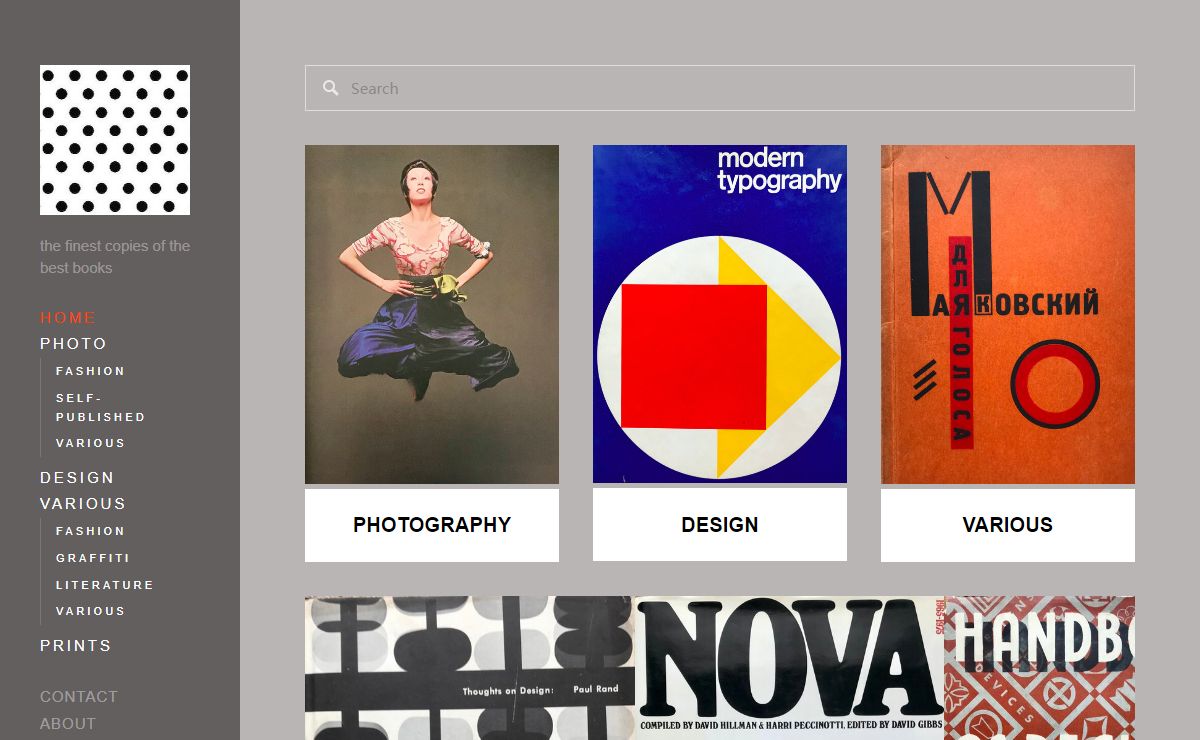
Task: Click the polka dot logo image
Action: pos(115,140)
